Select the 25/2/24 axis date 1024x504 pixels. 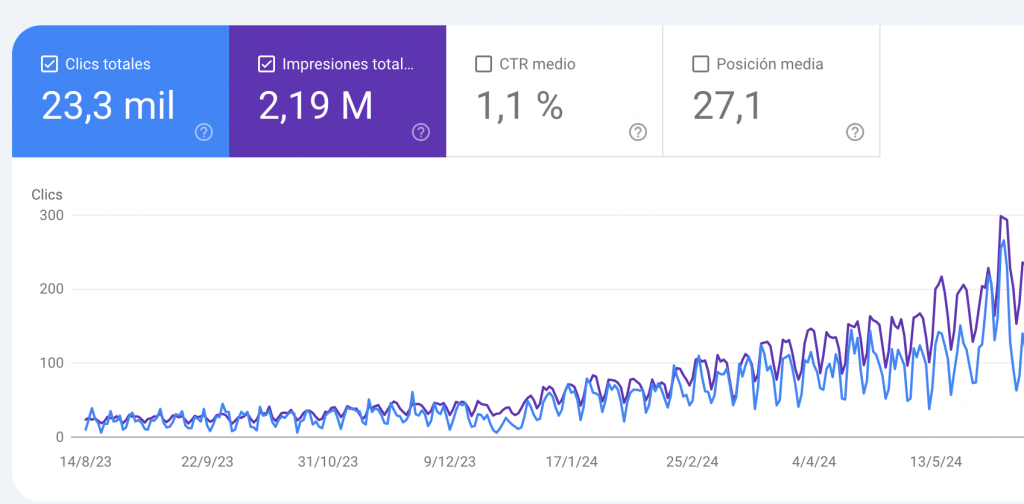point(692,462)
